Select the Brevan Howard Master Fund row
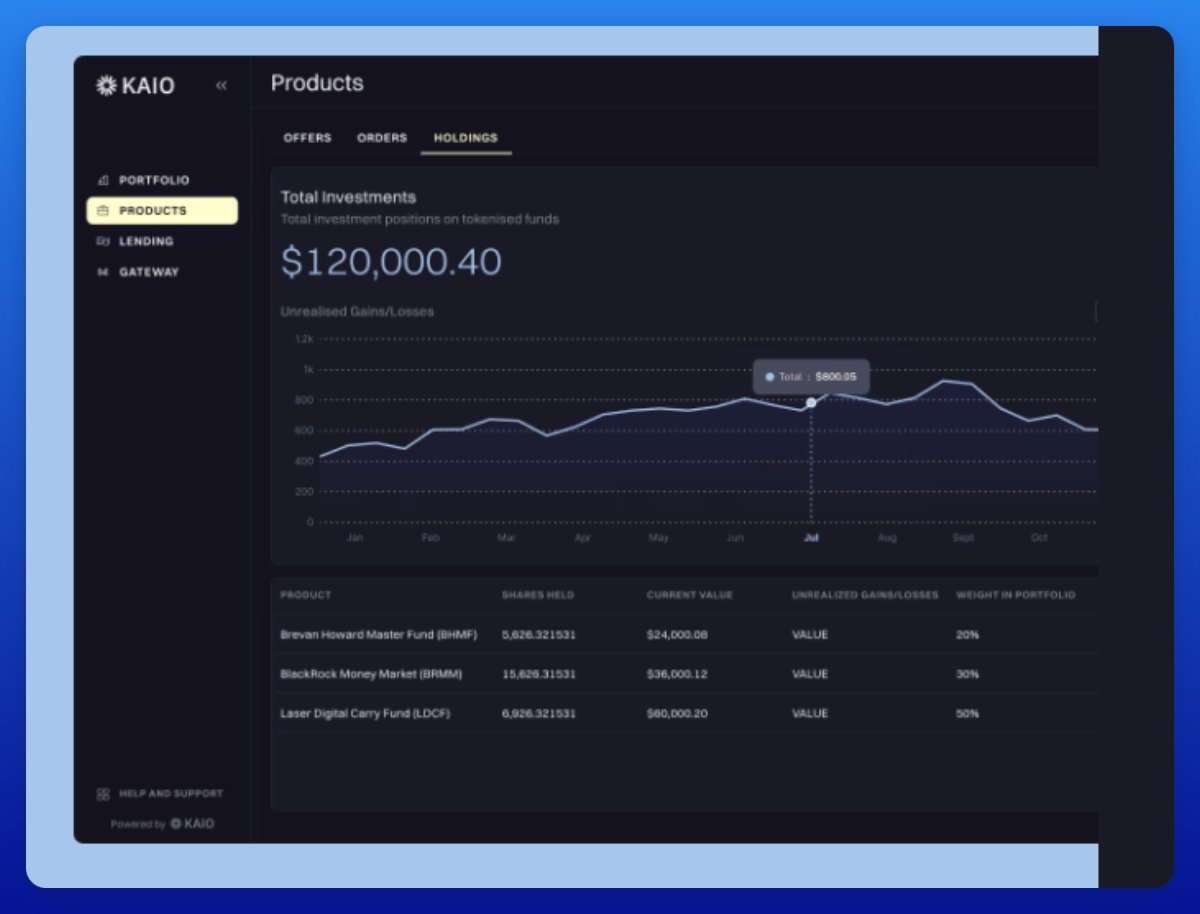This screenshot has width=1200, height=914. click(379, 635)
